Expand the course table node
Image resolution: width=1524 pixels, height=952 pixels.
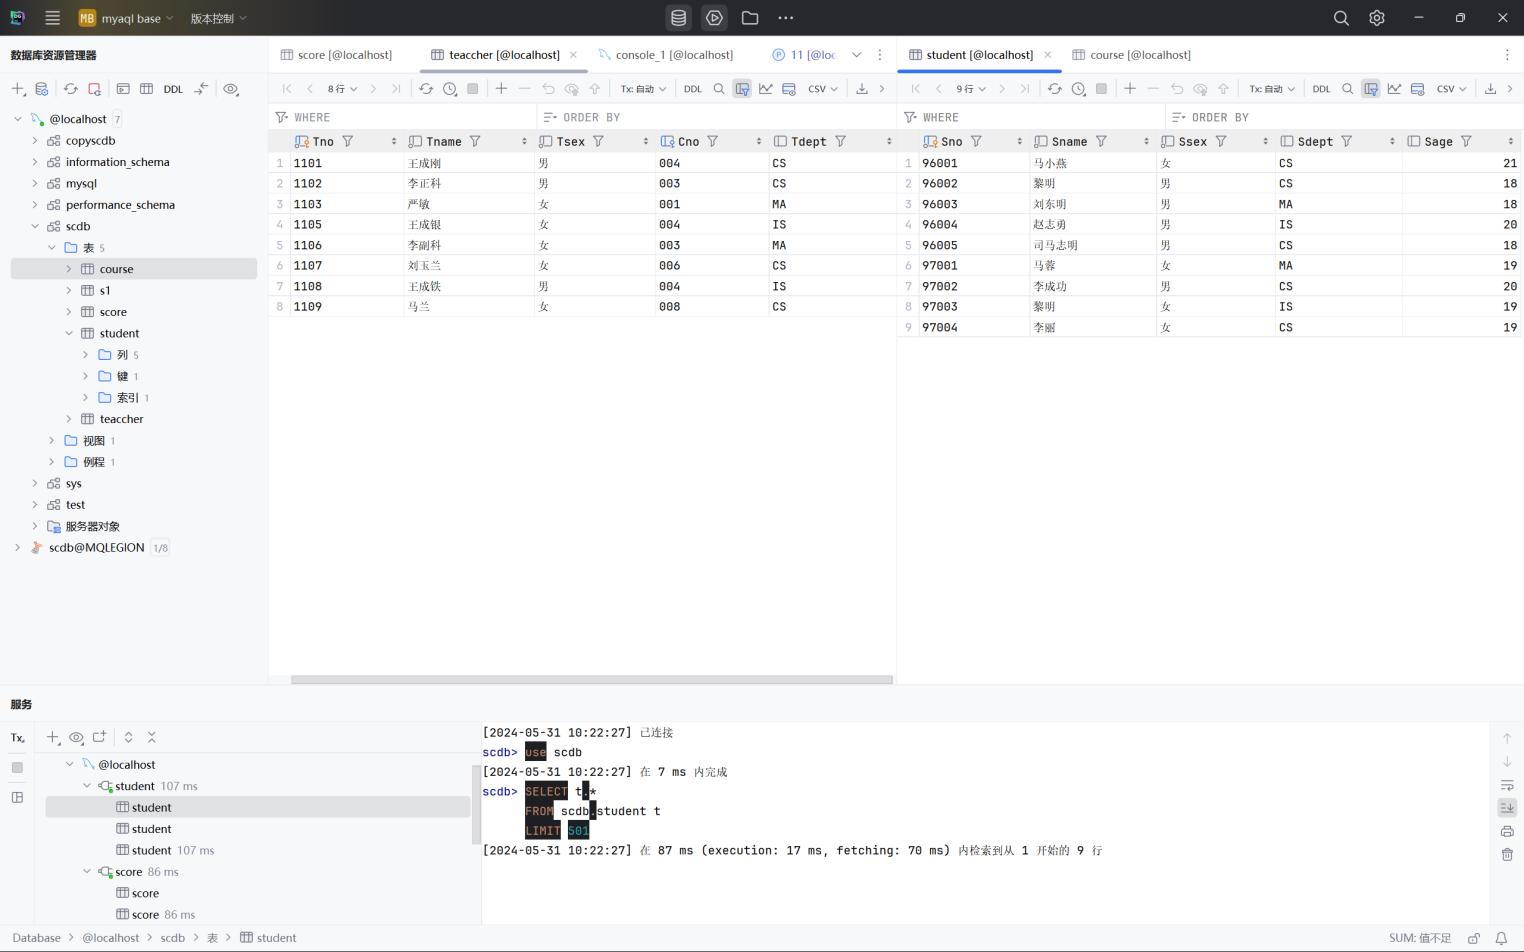coord(69,269)
